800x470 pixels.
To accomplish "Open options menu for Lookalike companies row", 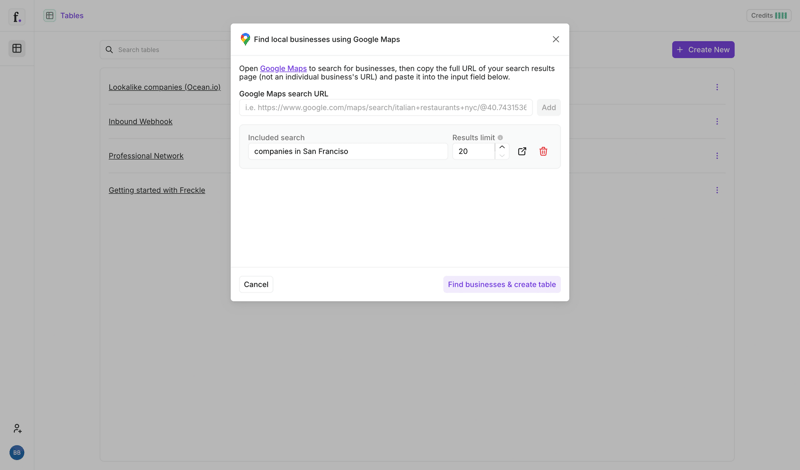I will [x=717, y=87].
